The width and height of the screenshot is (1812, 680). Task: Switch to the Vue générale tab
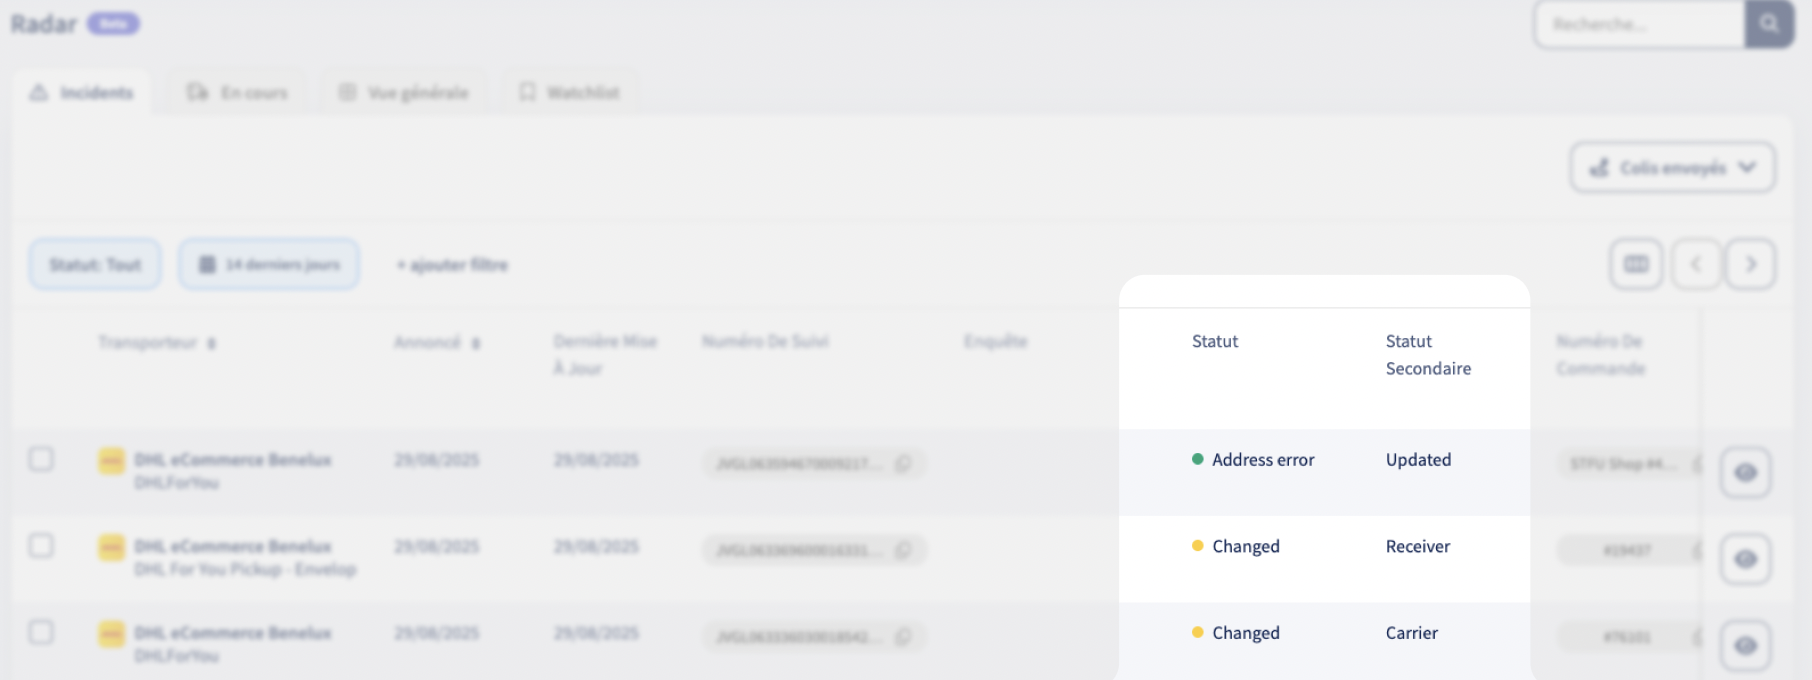(x=404, y=92)
